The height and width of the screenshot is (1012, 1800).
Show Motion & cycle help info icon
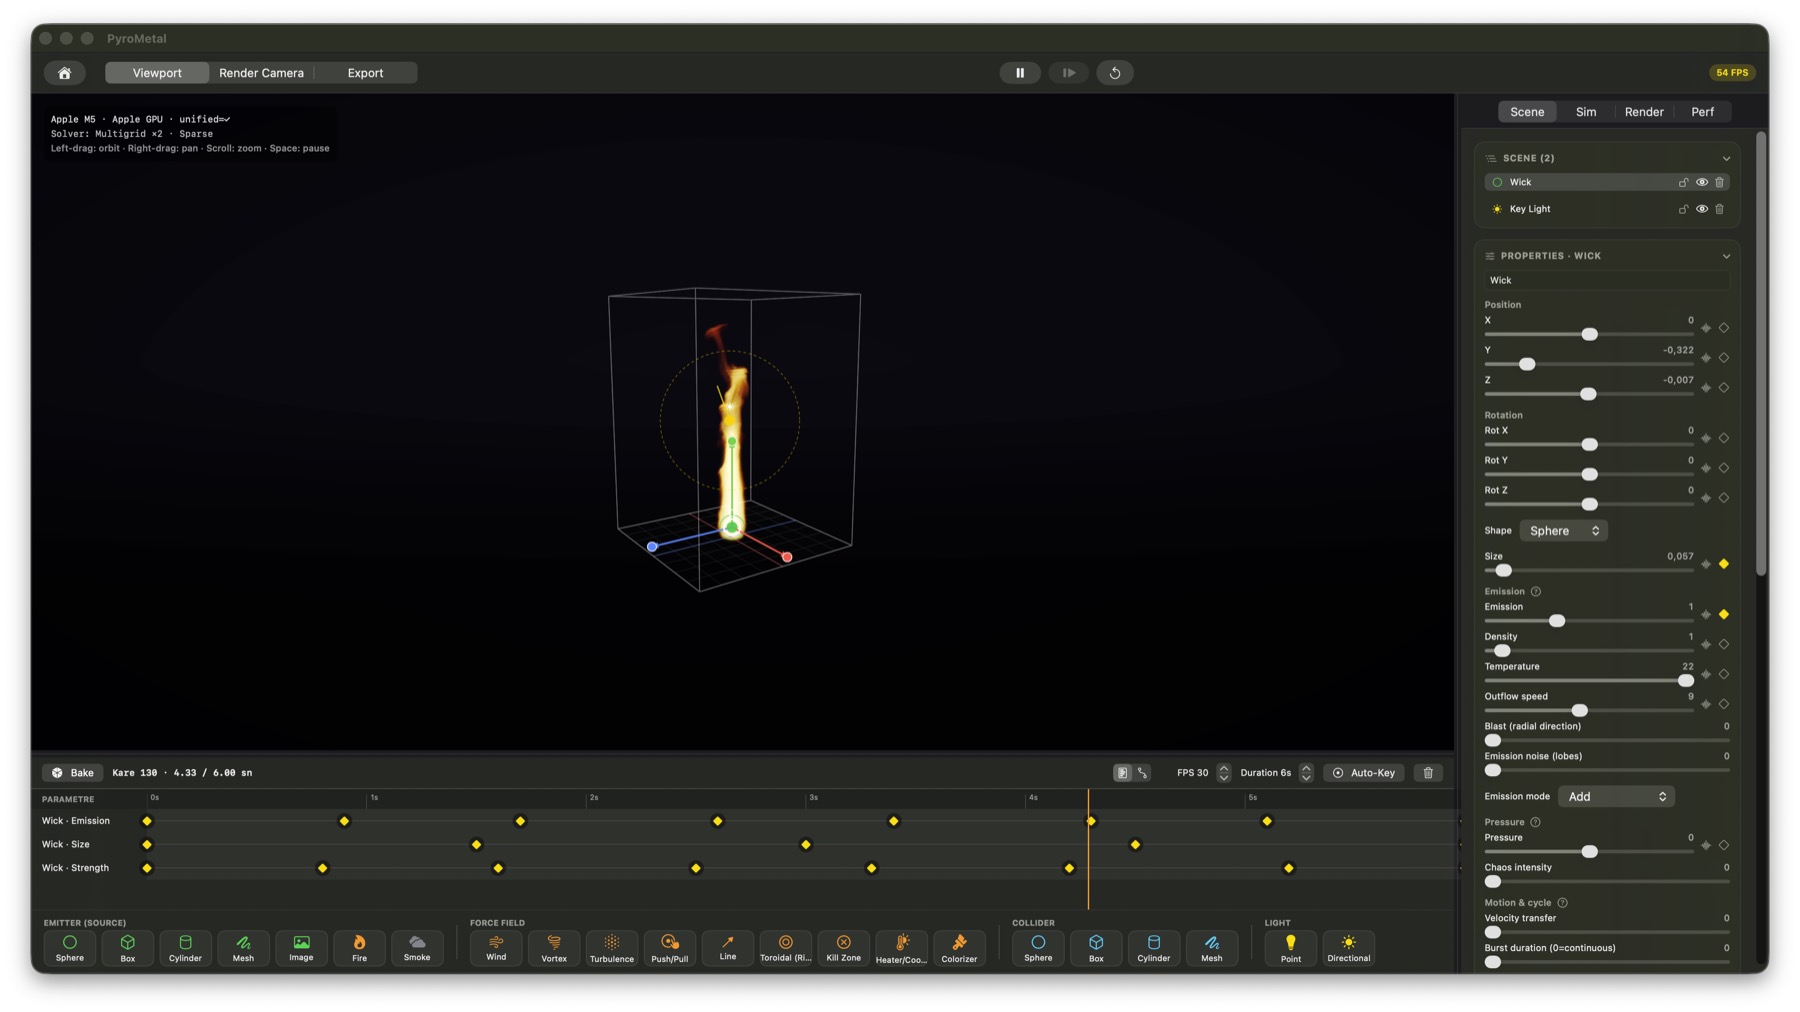pyautogui.click(x=1562, y=903)
